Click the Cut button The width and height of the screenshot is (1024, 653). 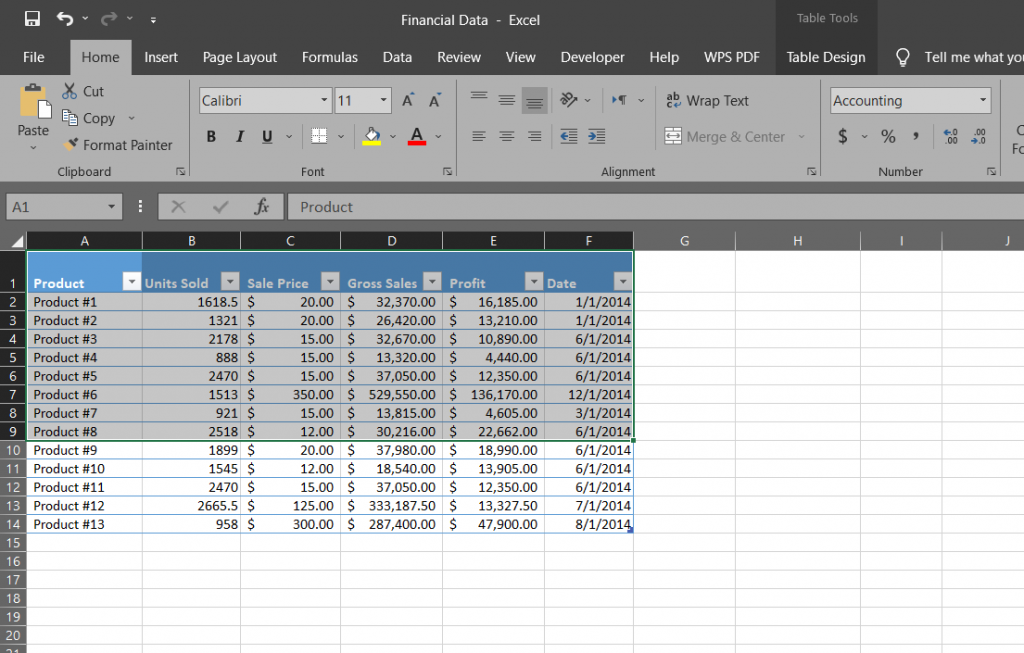point(83,91)
